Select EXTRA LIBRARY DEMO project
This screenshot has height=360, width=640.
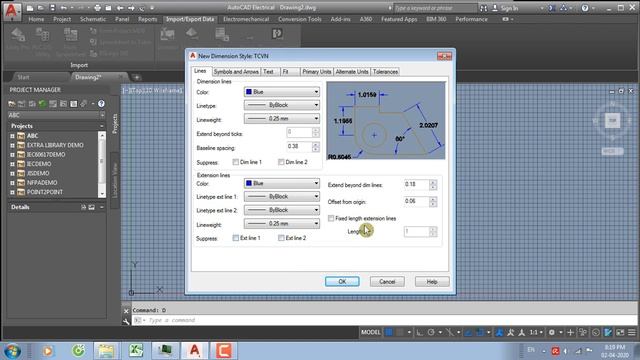[x=55, y=145]
